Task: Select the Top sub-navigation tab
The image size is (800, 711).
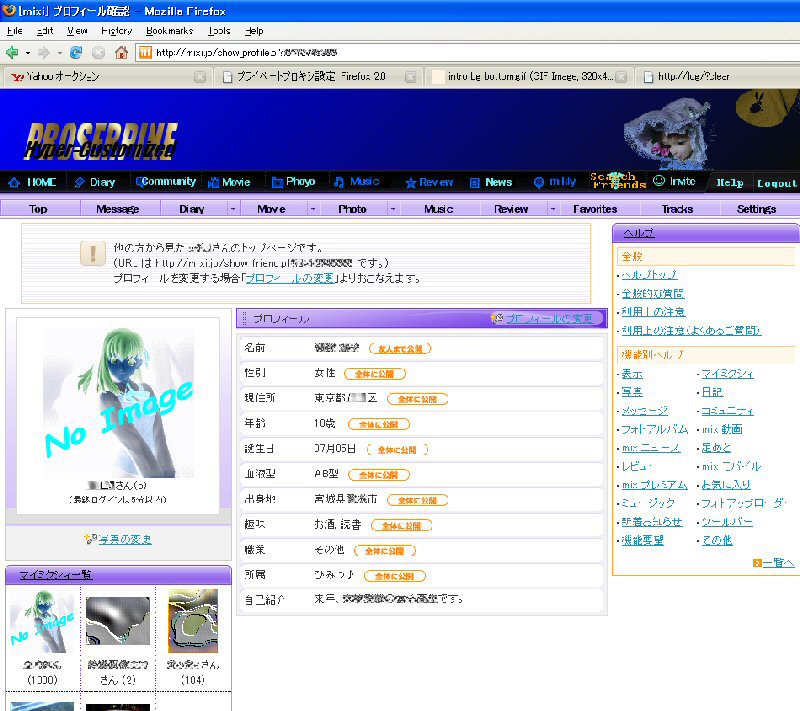Action: click(x=38, y=209)
